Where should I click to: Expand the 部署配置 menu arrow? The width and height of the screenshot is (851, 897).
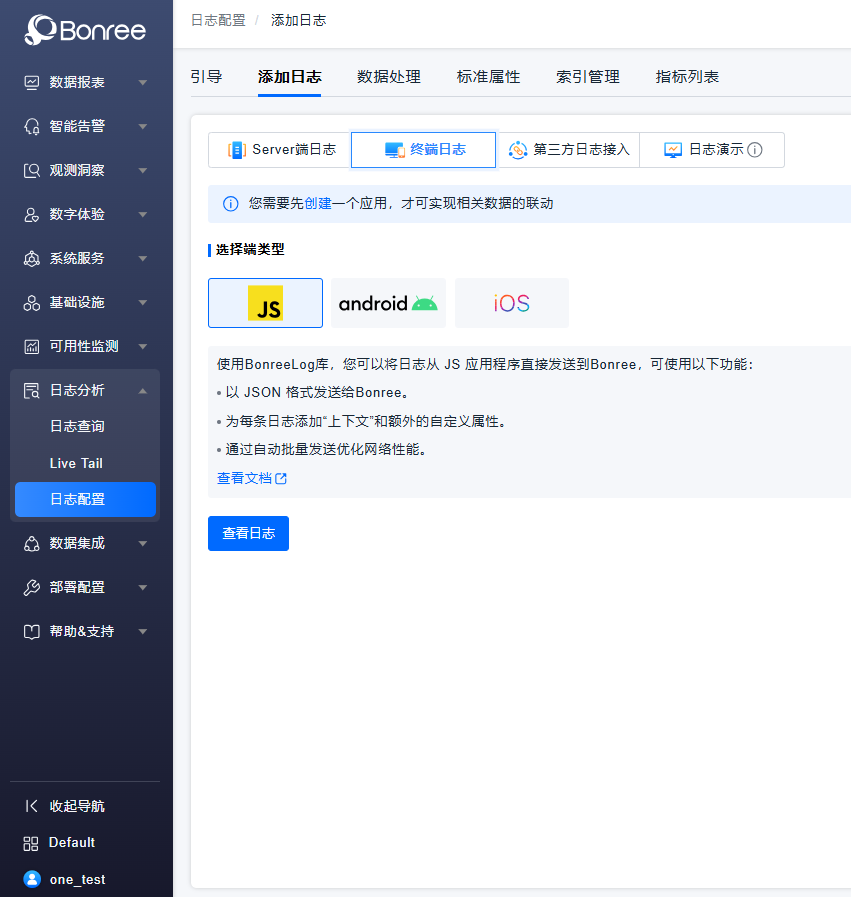(143, 587)
